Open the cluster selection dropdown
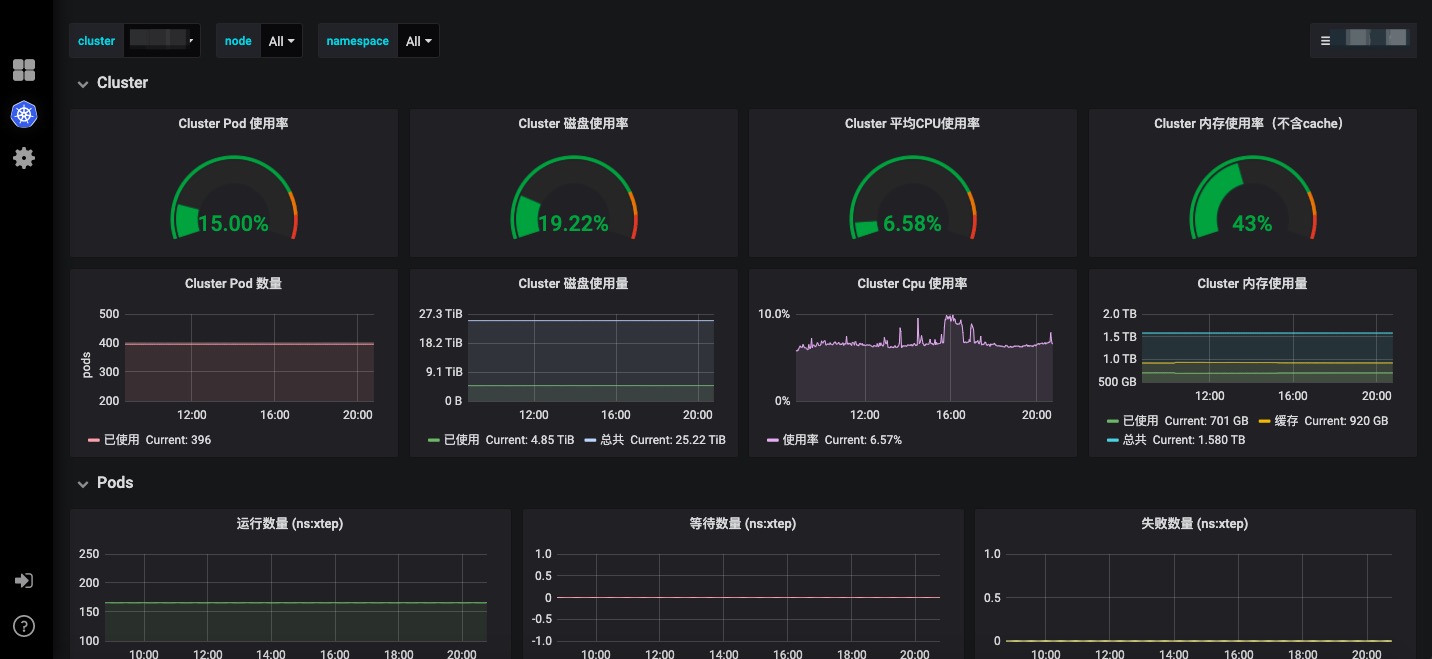Screen dimensions: 1432x659 pos(162,40)
